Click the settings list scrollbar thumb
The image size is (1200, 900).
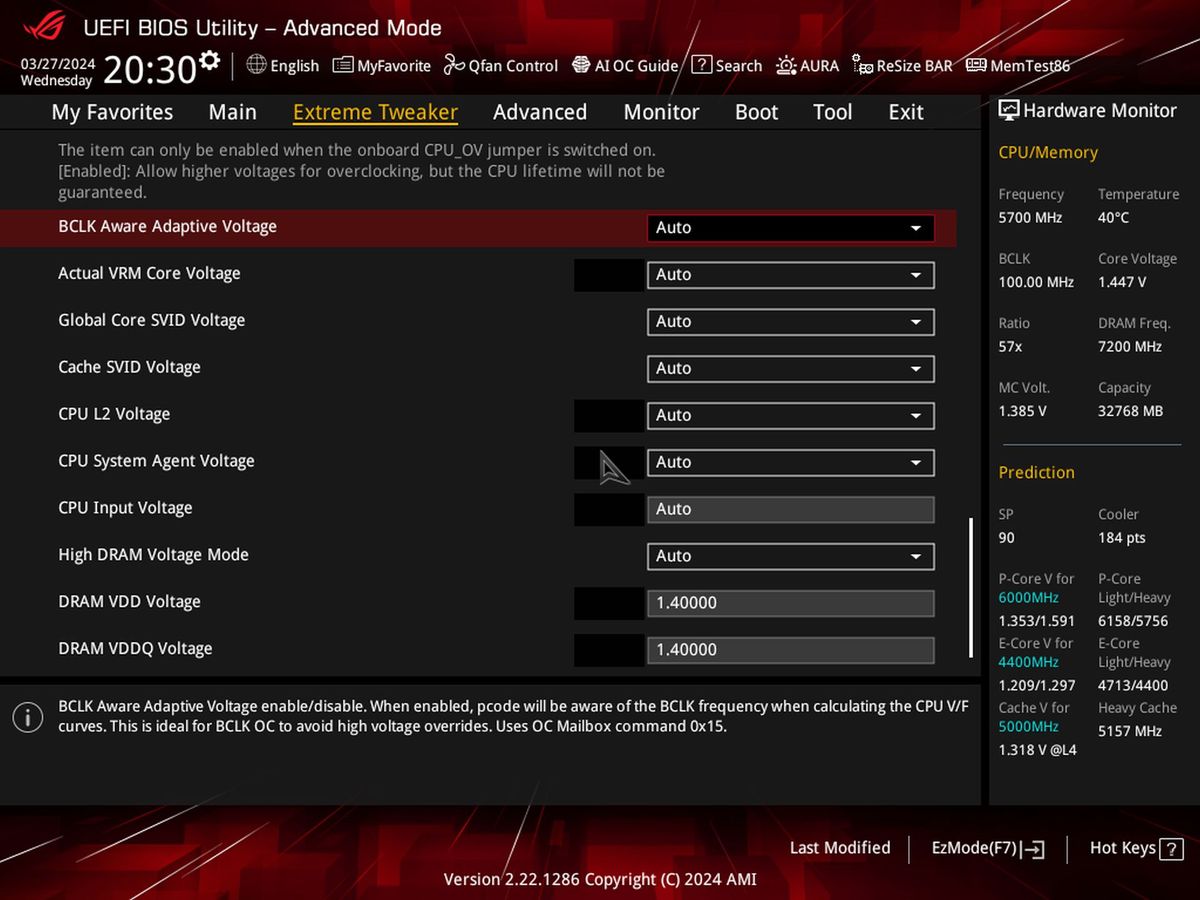[x=970, y=587]
